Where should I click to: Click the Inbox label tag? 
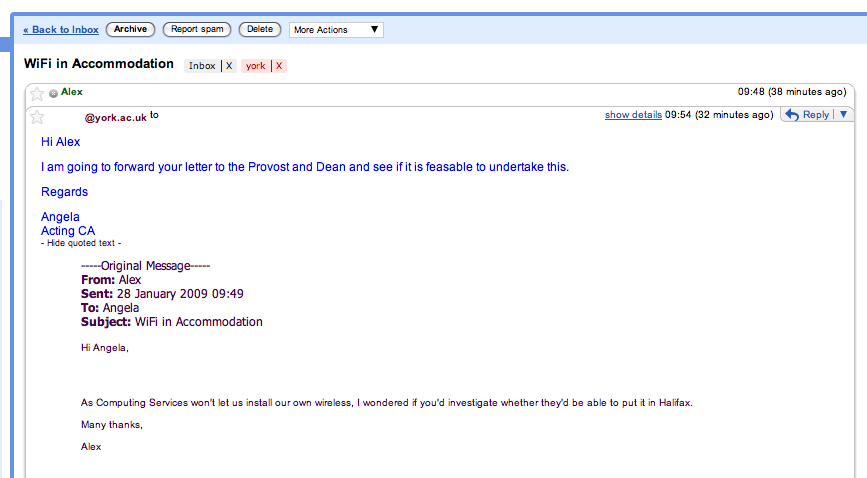202,66
